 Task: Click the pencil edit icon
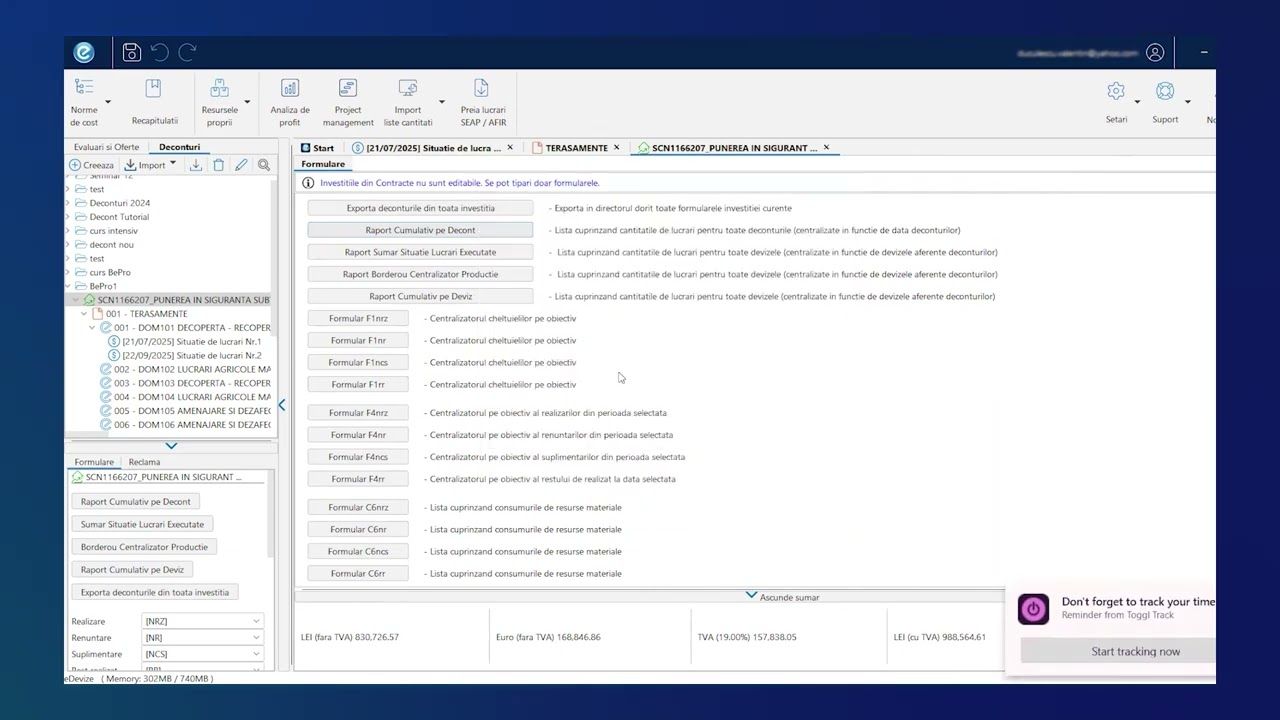(241, 165)
